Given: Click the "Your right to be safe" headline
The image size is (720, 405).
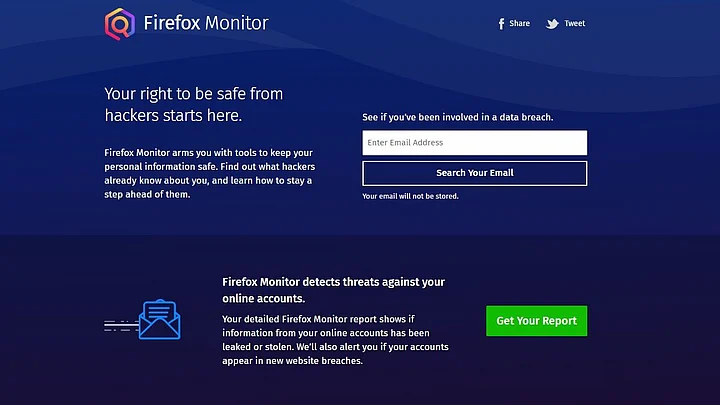Looking at the screenshot, I should [193, 94].
